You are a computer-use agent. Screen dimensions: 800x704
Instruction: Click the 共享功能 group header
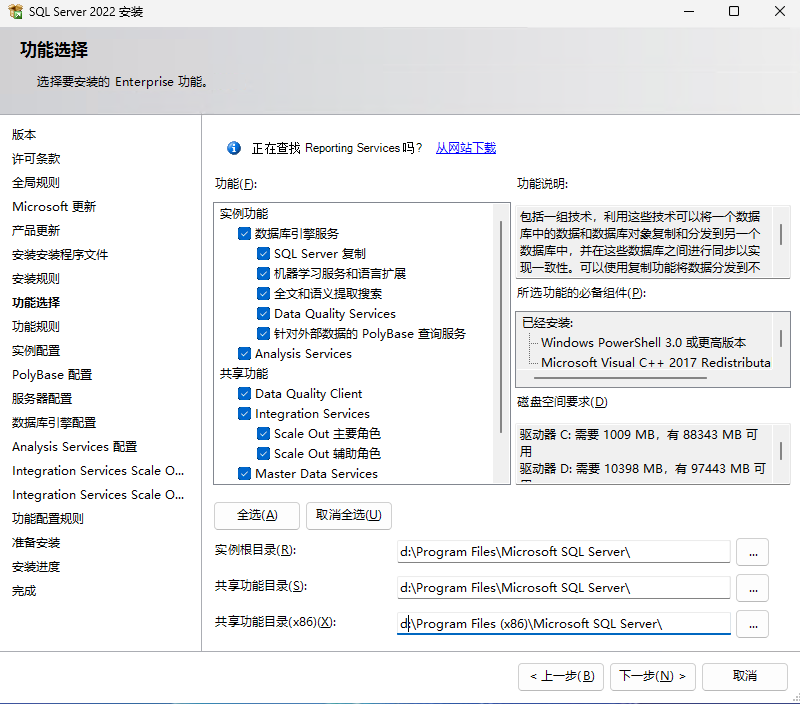click(244, 373)
